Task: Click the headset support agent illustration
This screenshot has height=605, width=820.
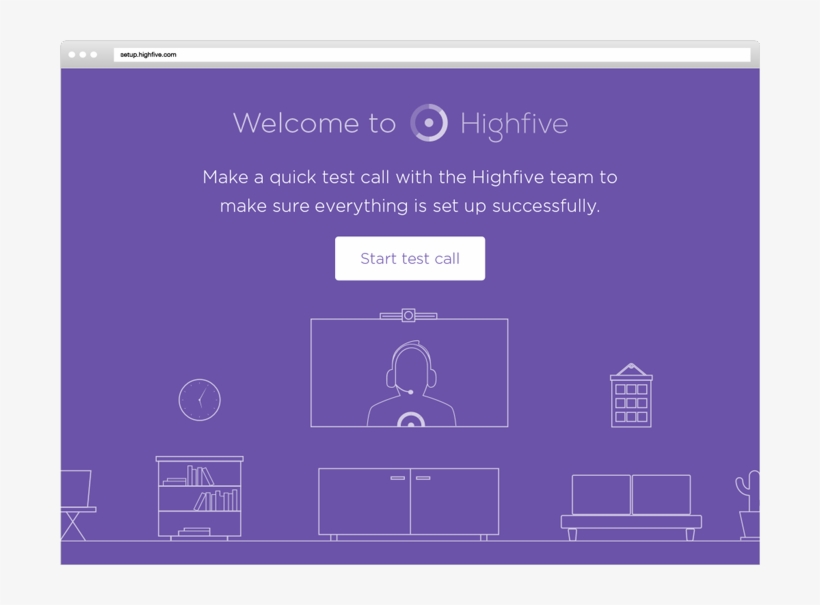Action: point(411,383)
